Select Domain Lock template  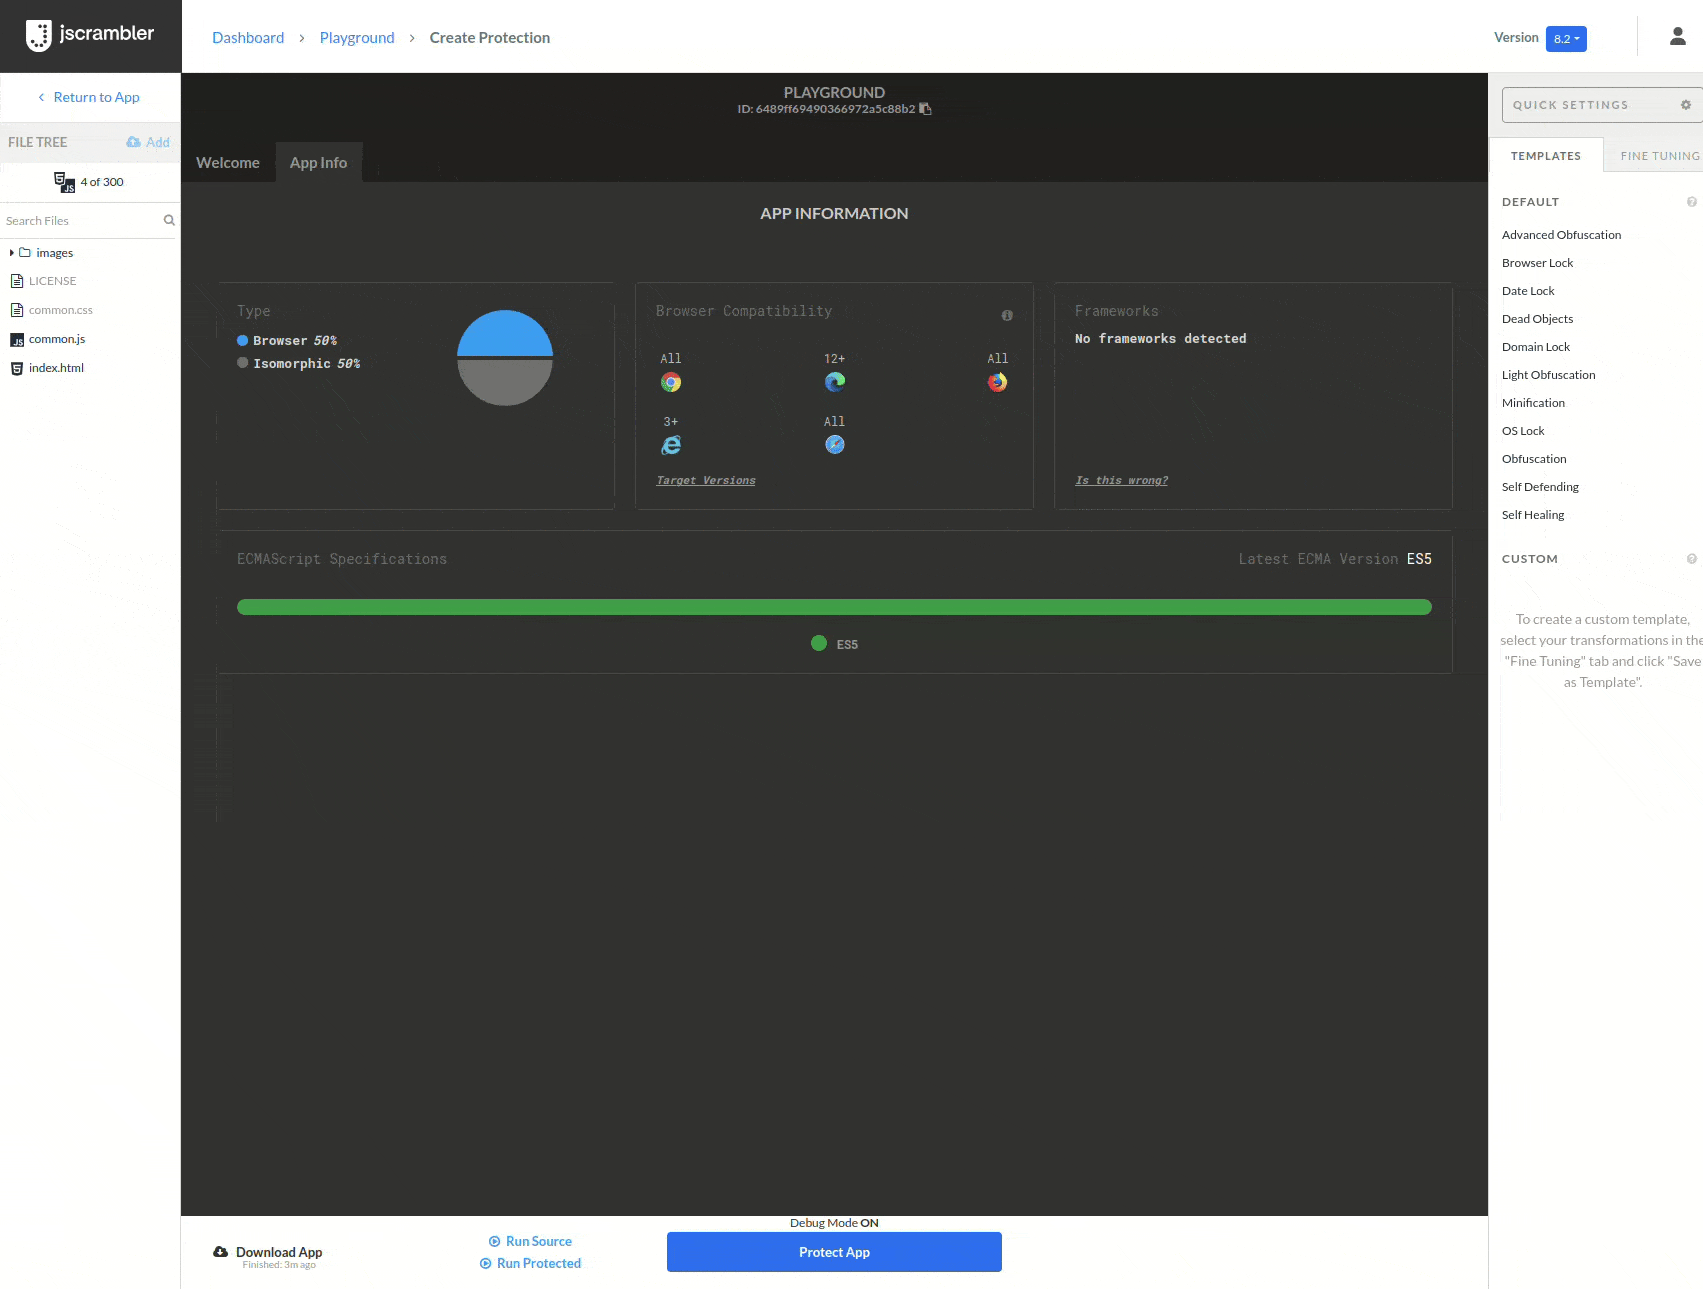(1536, 347)
